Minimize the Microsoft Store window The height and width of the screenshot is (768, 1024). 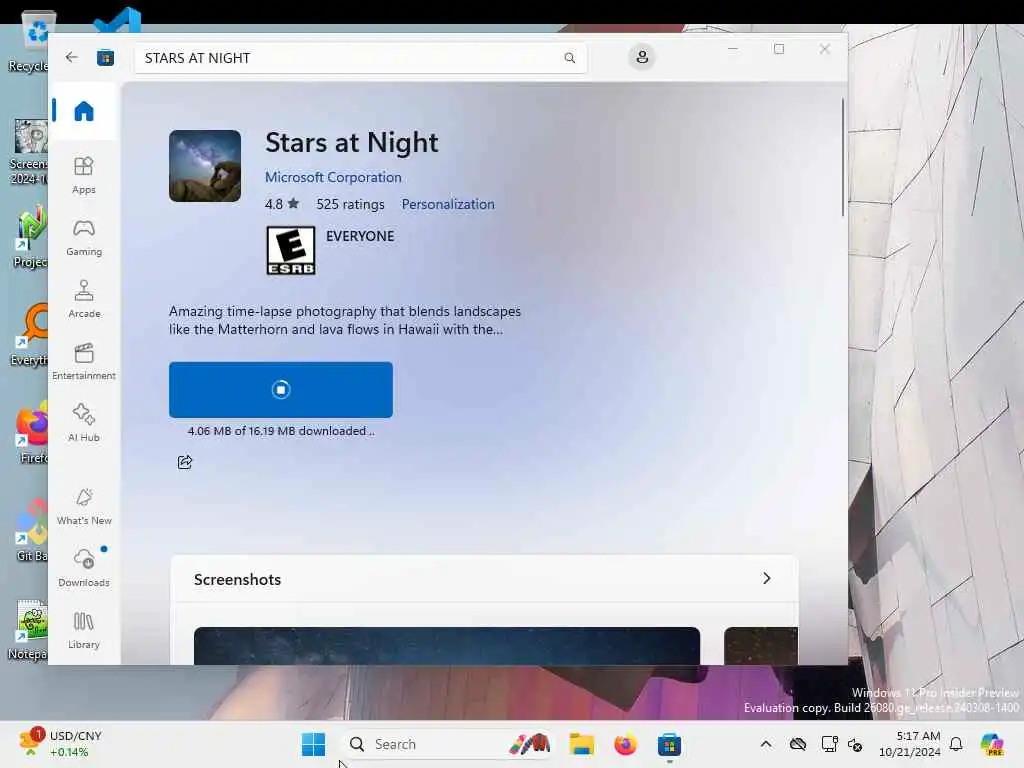click(x=733, y=49)
